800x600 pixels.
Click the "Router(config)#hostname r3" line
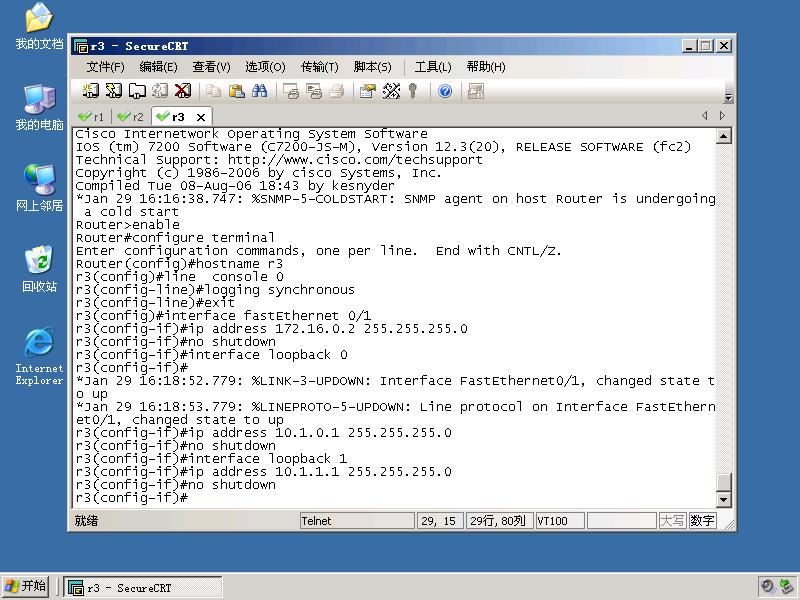coord(179,264)
